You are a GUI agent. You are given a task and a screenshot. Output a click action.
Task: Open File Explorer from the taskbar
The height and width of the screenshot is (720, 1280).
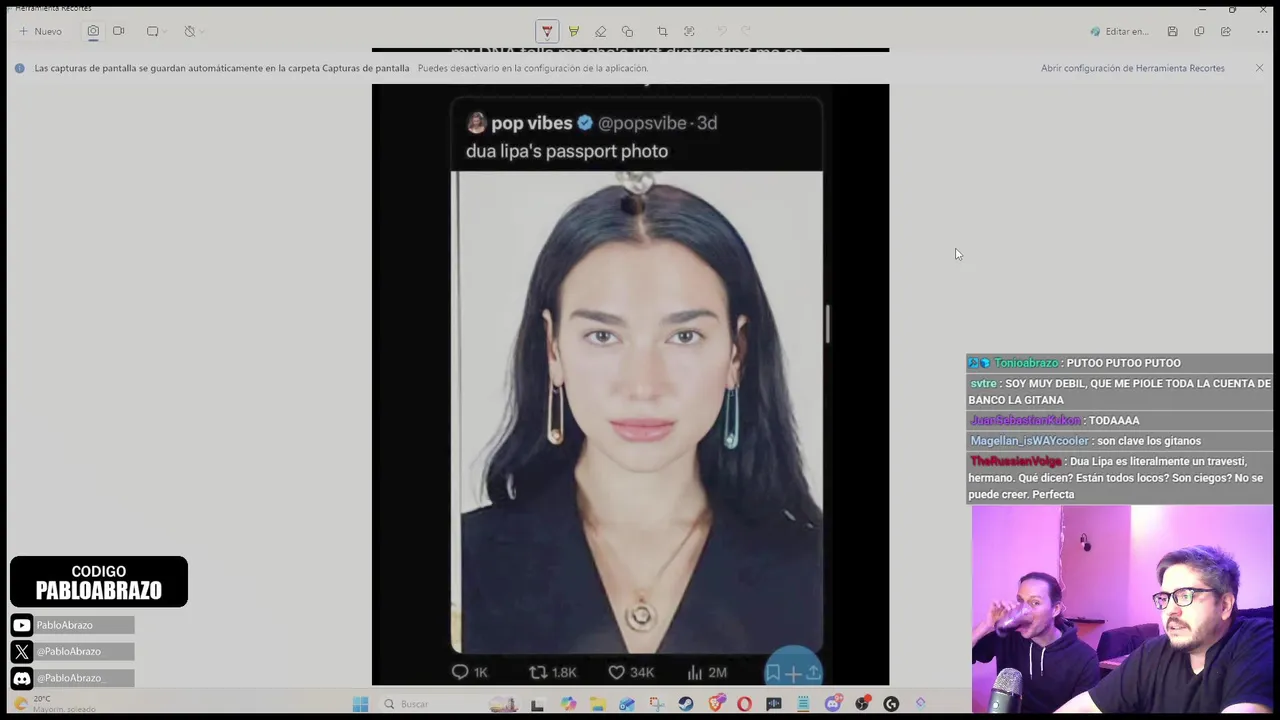tap(598, 704)
